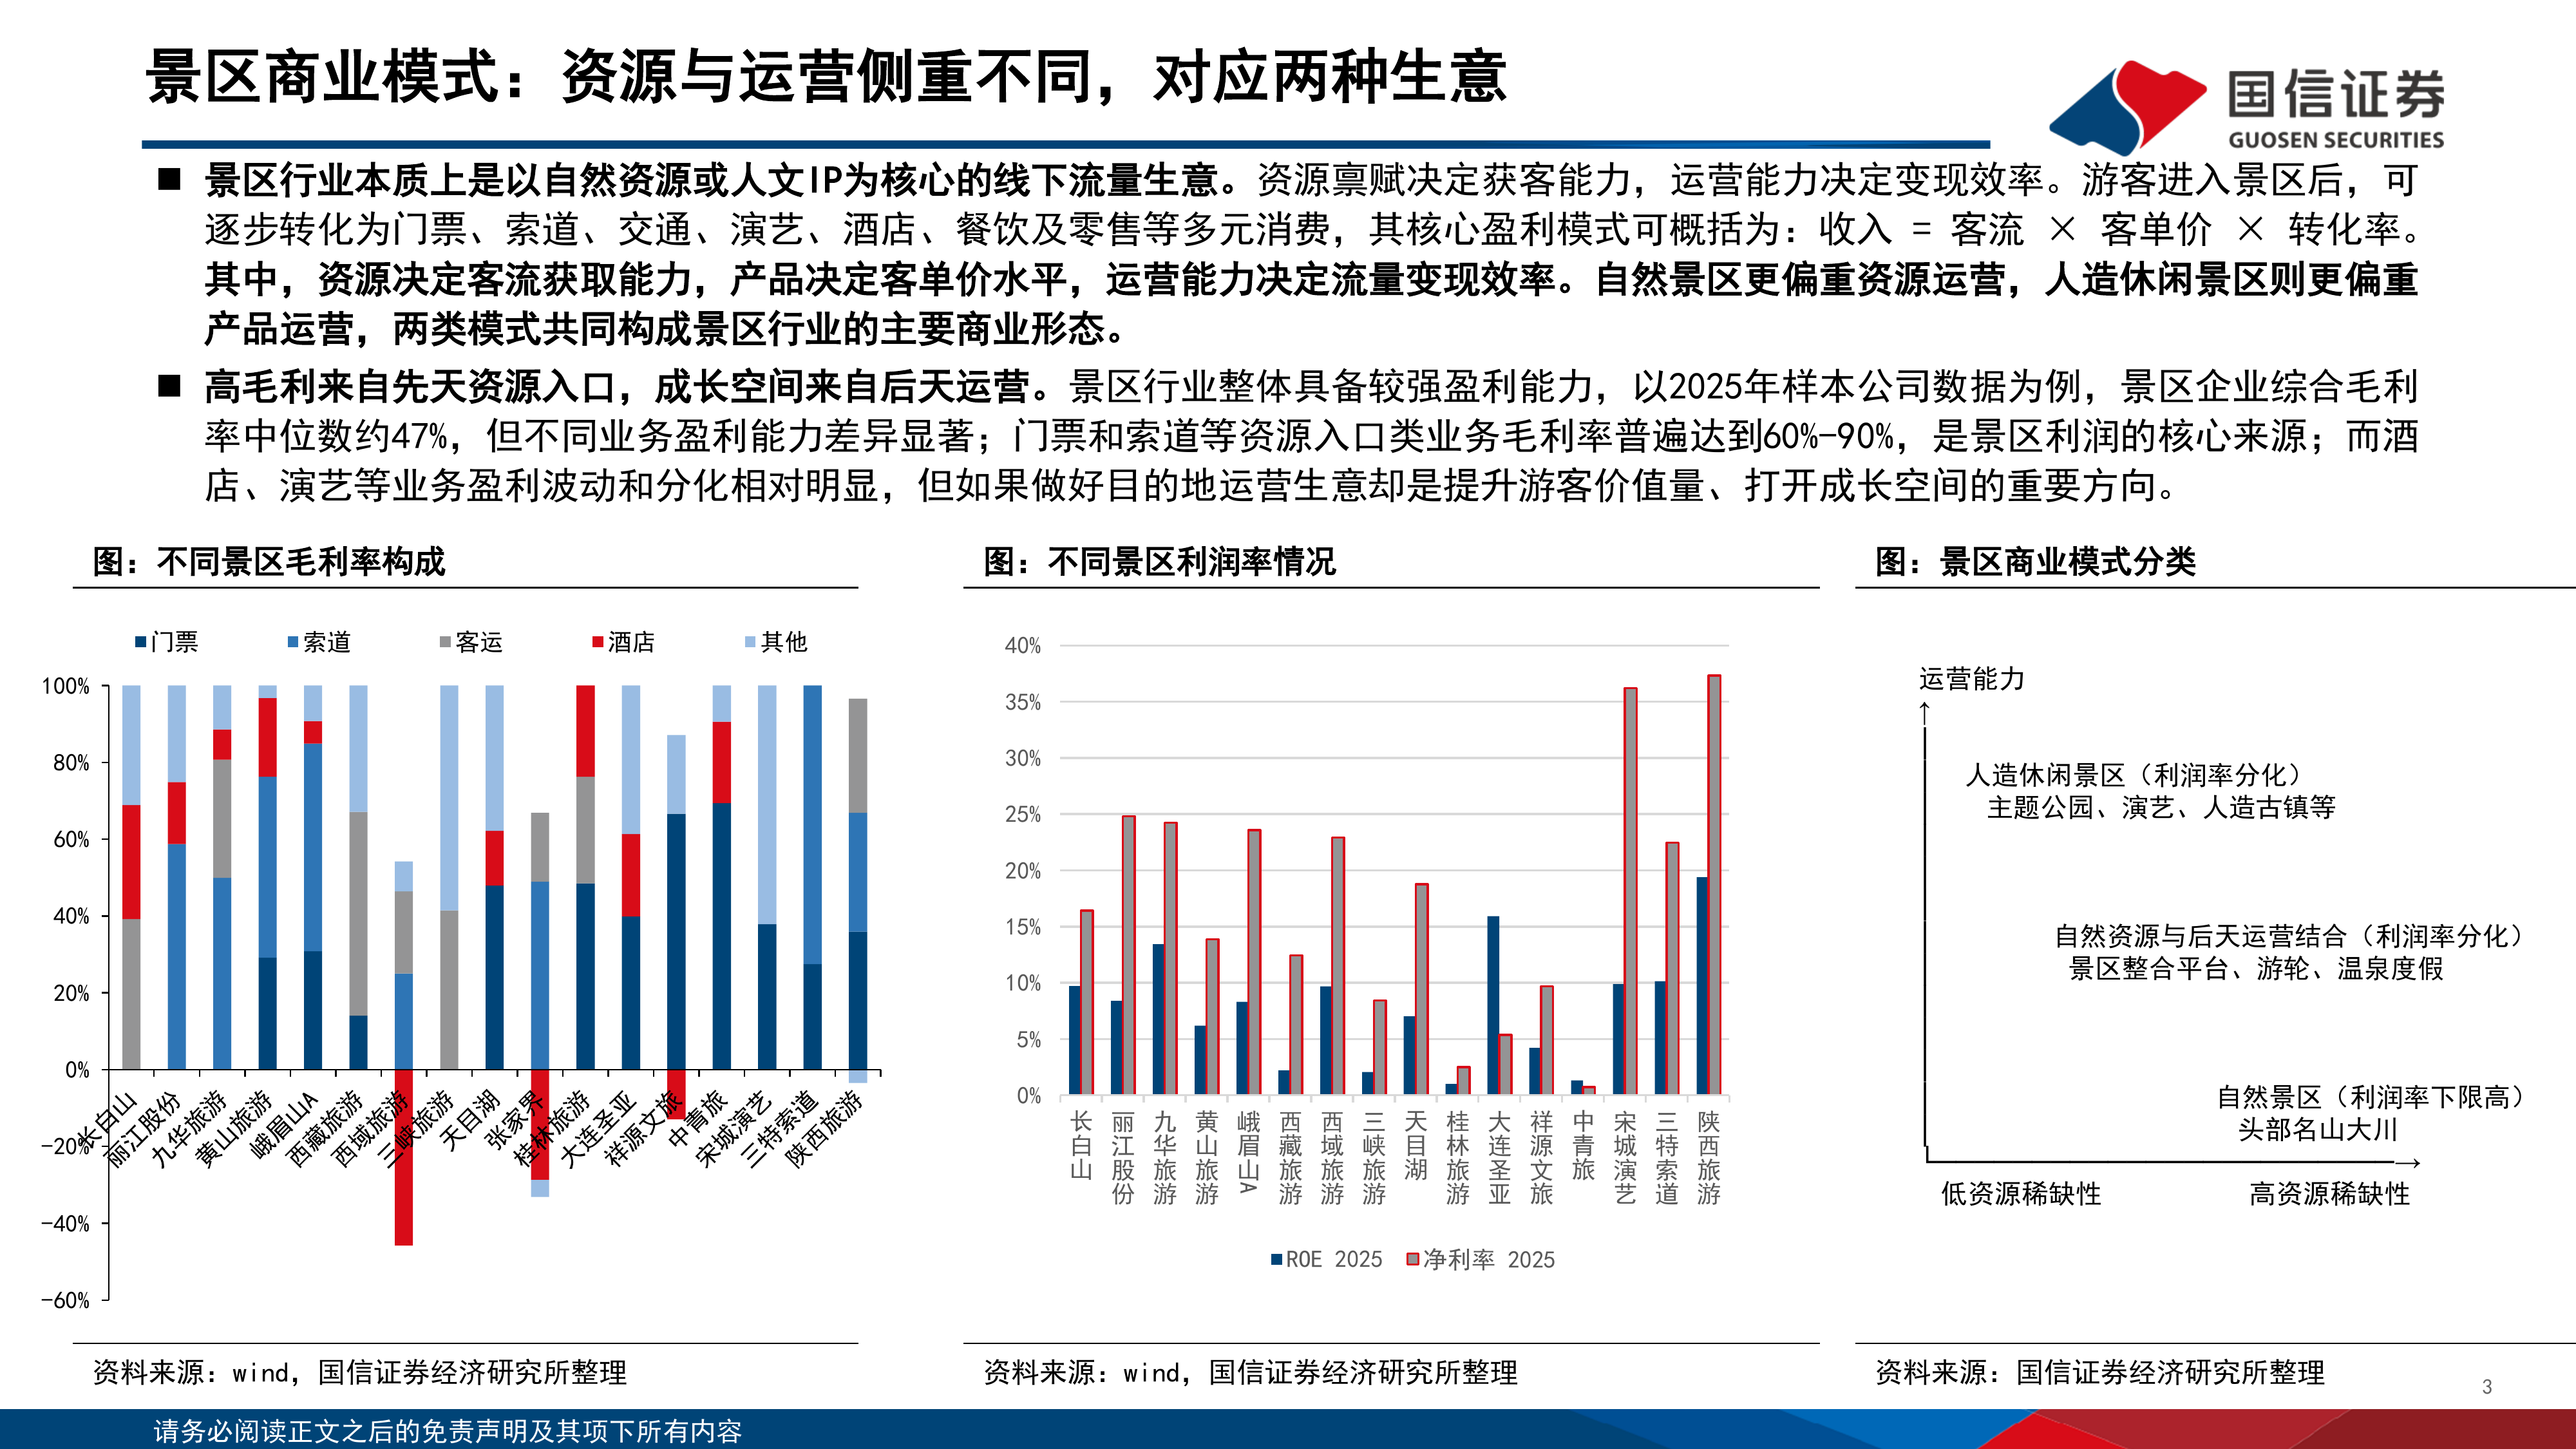Click chart title 图：不同景区毛利率构成

pos(269,562)
